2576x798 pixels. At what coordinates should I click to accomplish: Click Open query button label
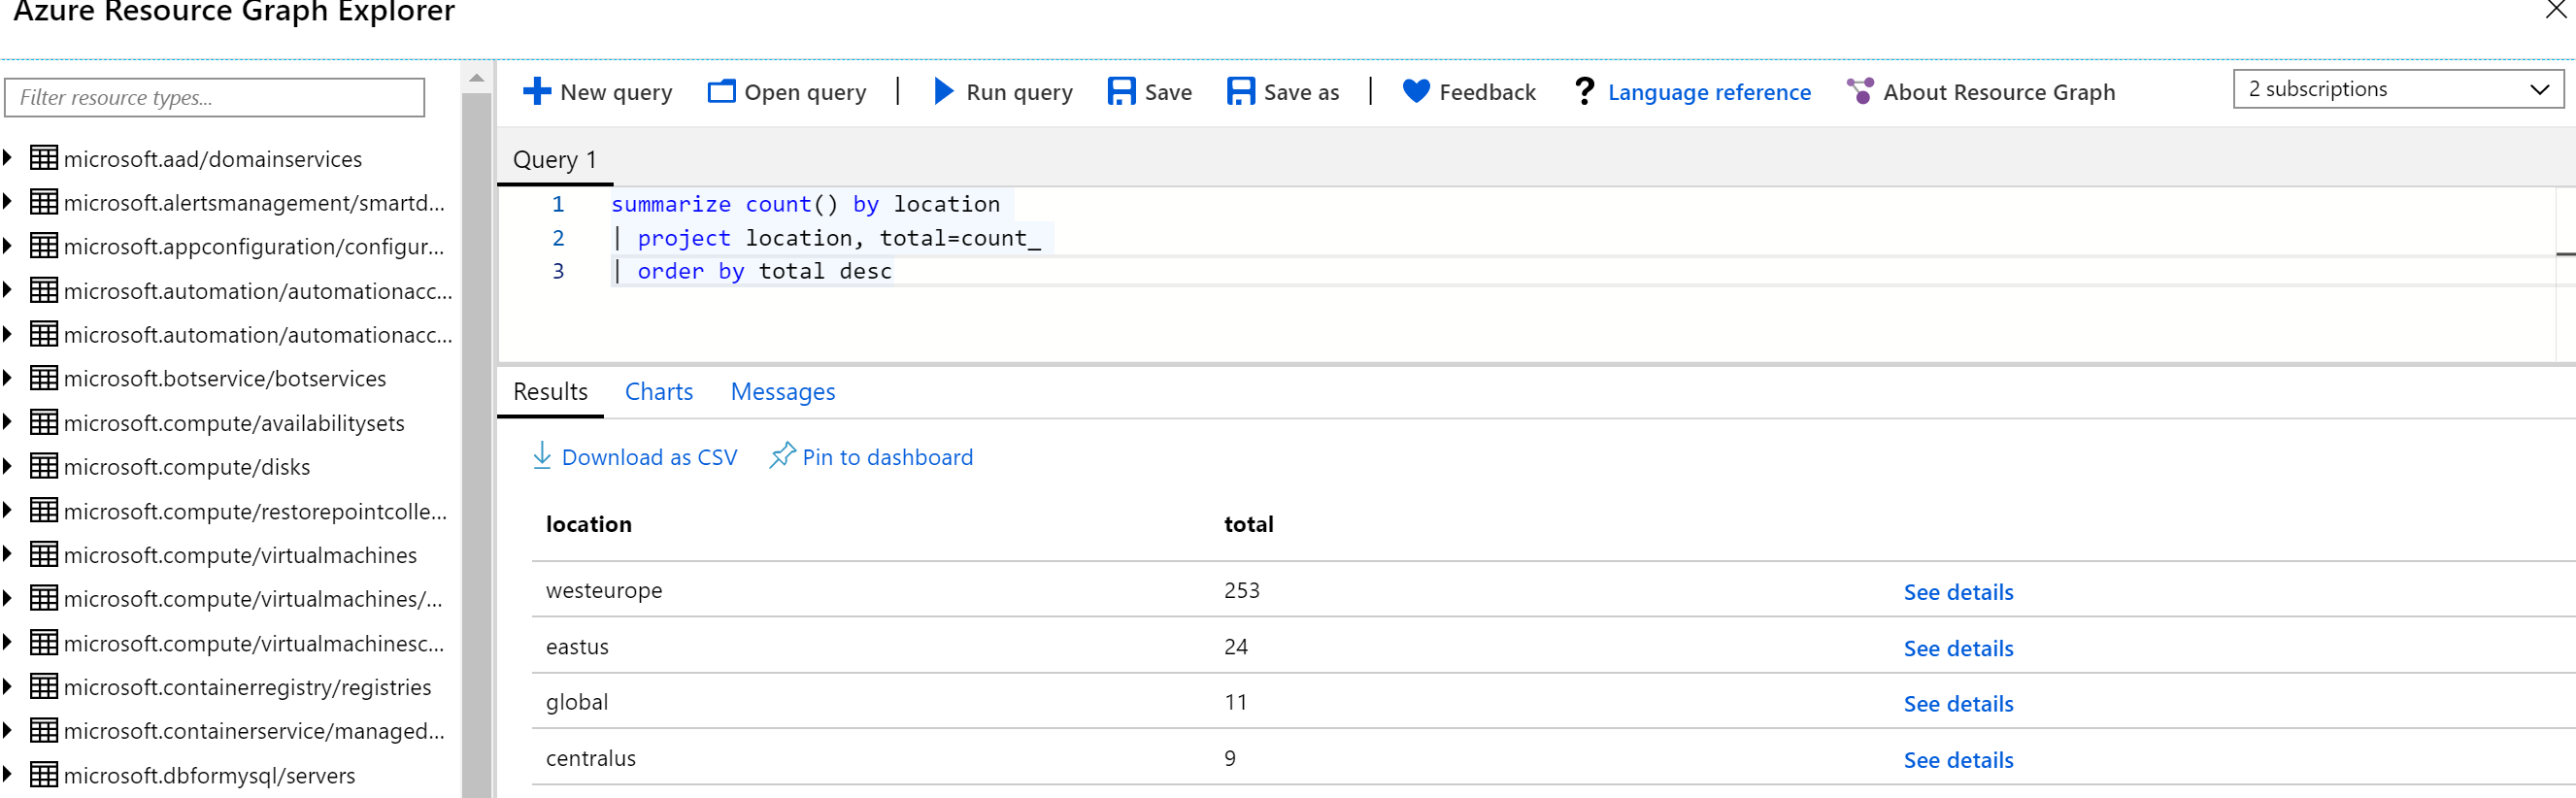(805, 92)
